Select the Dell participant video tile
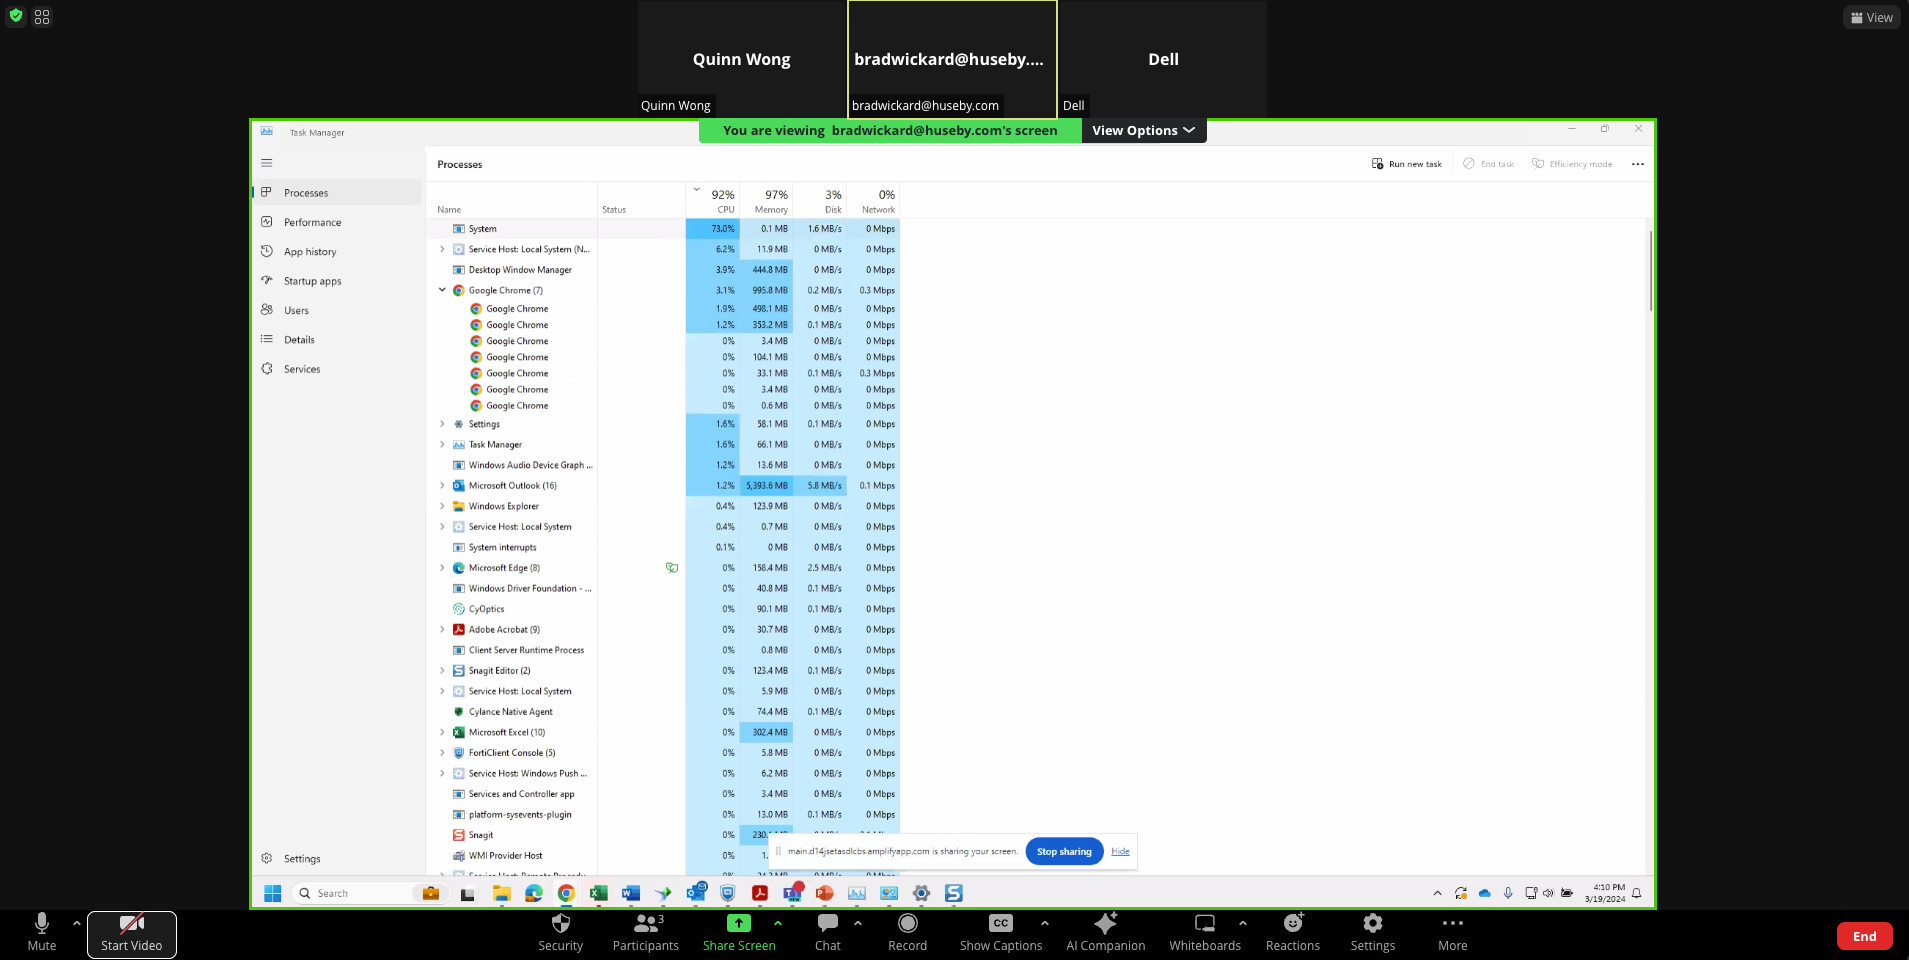This screenshot has width=1909, height=960. (1163, 59)
